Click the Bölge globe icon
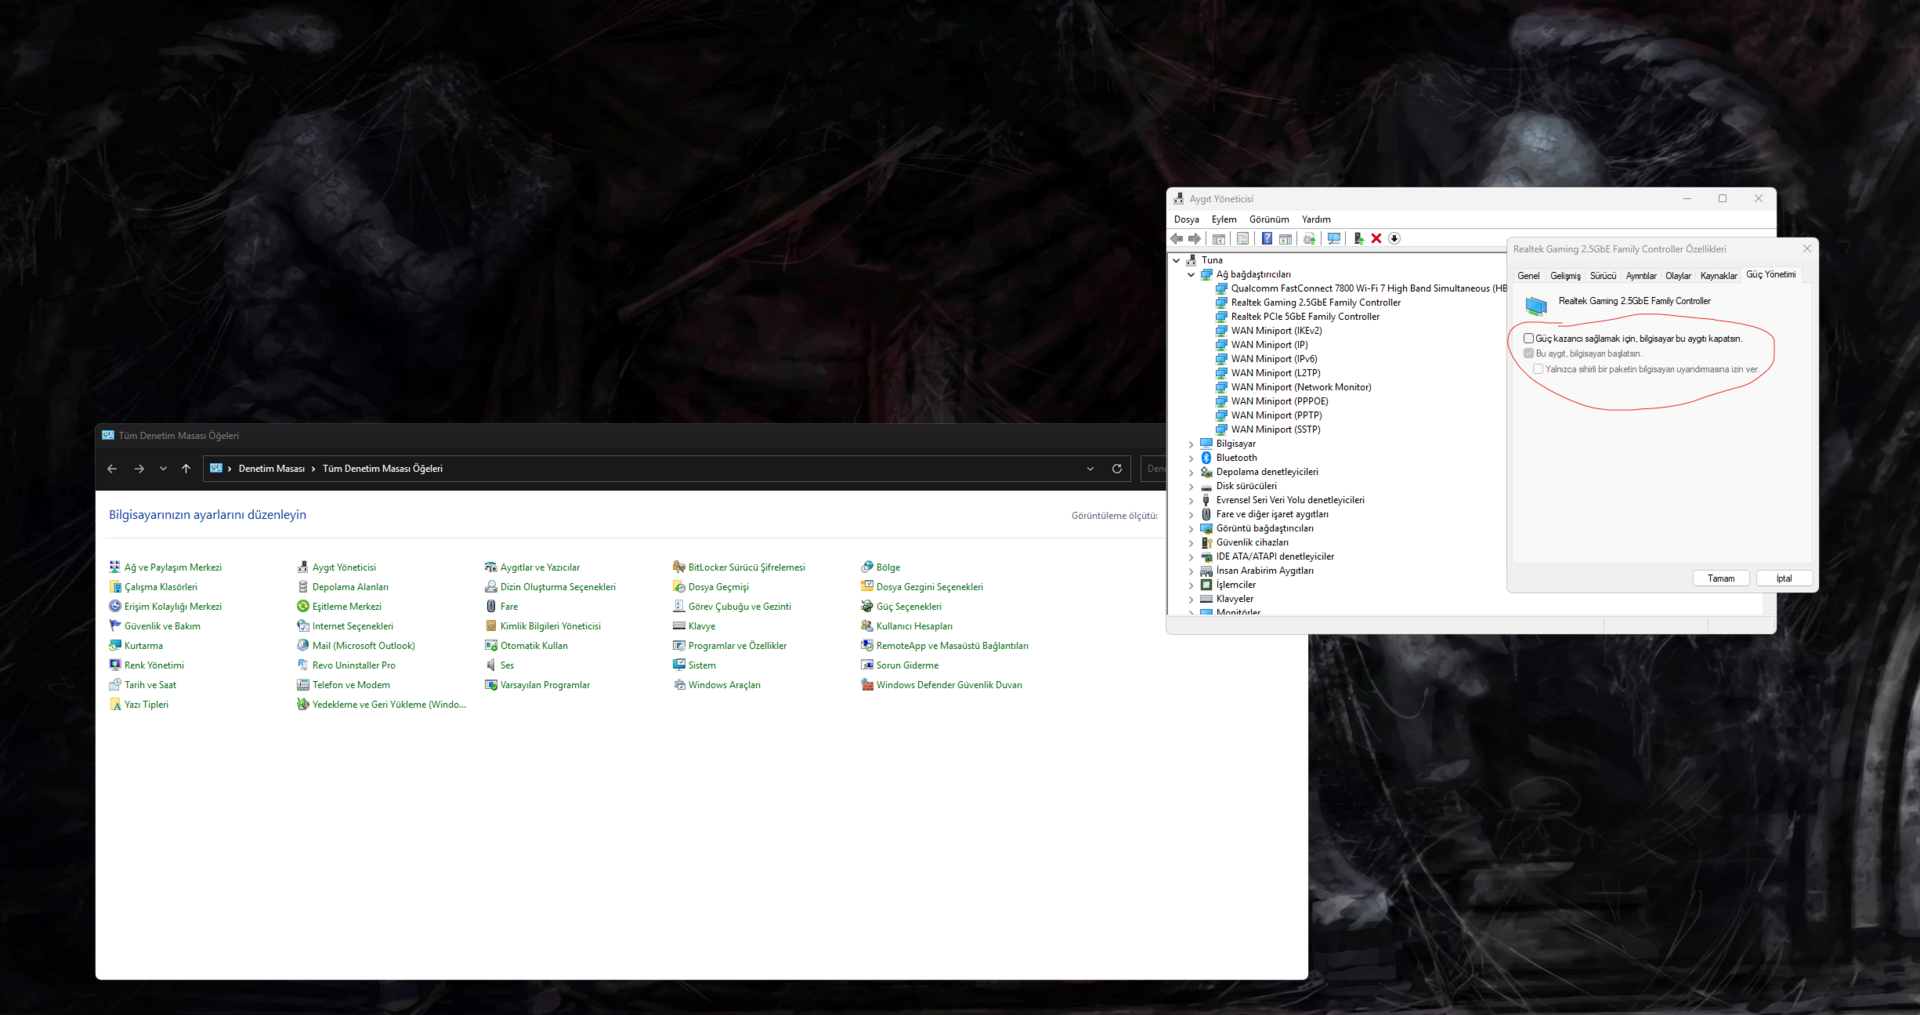 pos(867,567)
